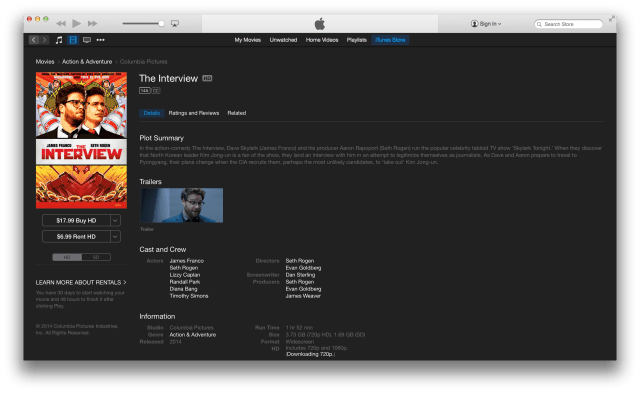Go to Movies breadcrumb
The height and width of the screenshot is (393, 640).
(x=45, y=62)
